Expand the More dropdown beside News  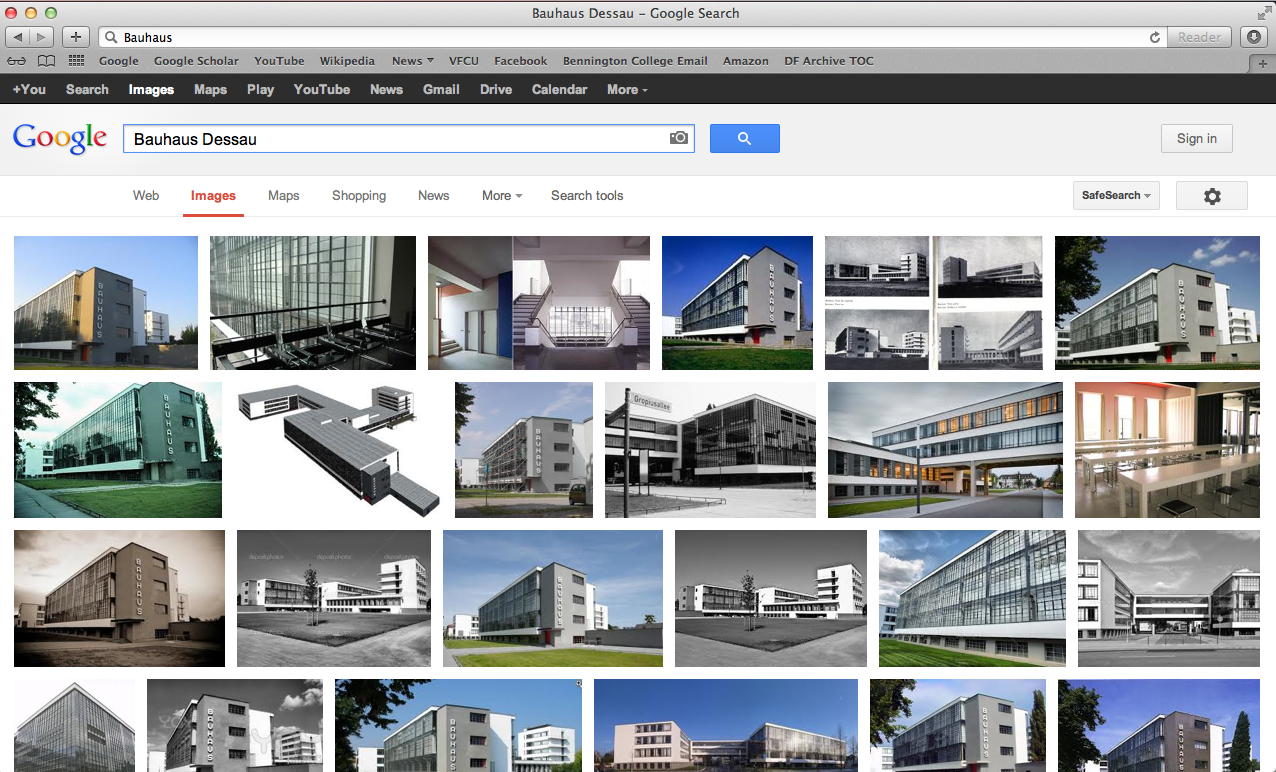[501, 196]
